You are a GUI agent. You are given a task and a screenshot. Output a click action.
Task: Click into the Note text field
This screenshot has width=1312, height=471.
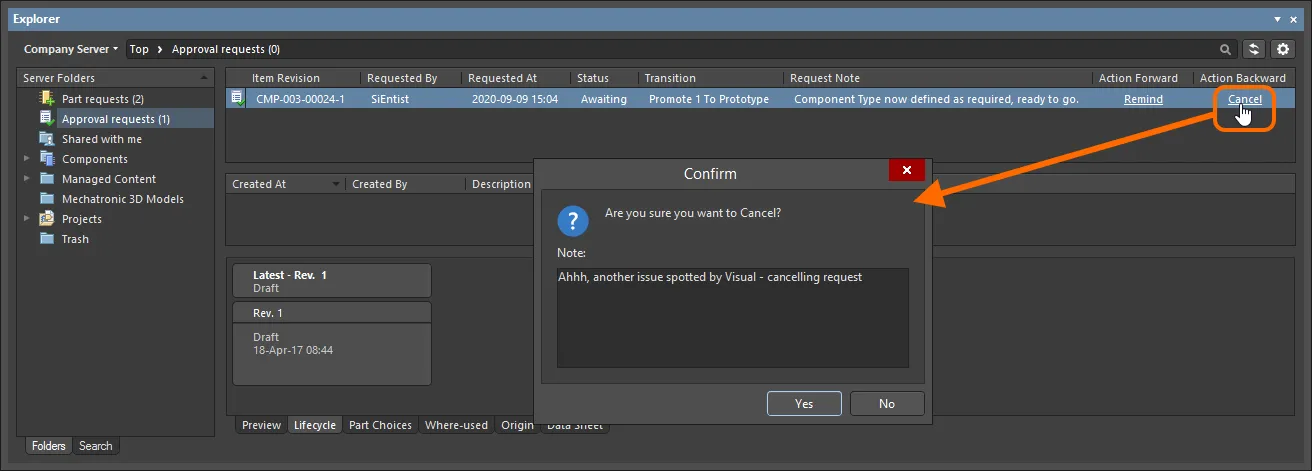(x=733, y=317)
